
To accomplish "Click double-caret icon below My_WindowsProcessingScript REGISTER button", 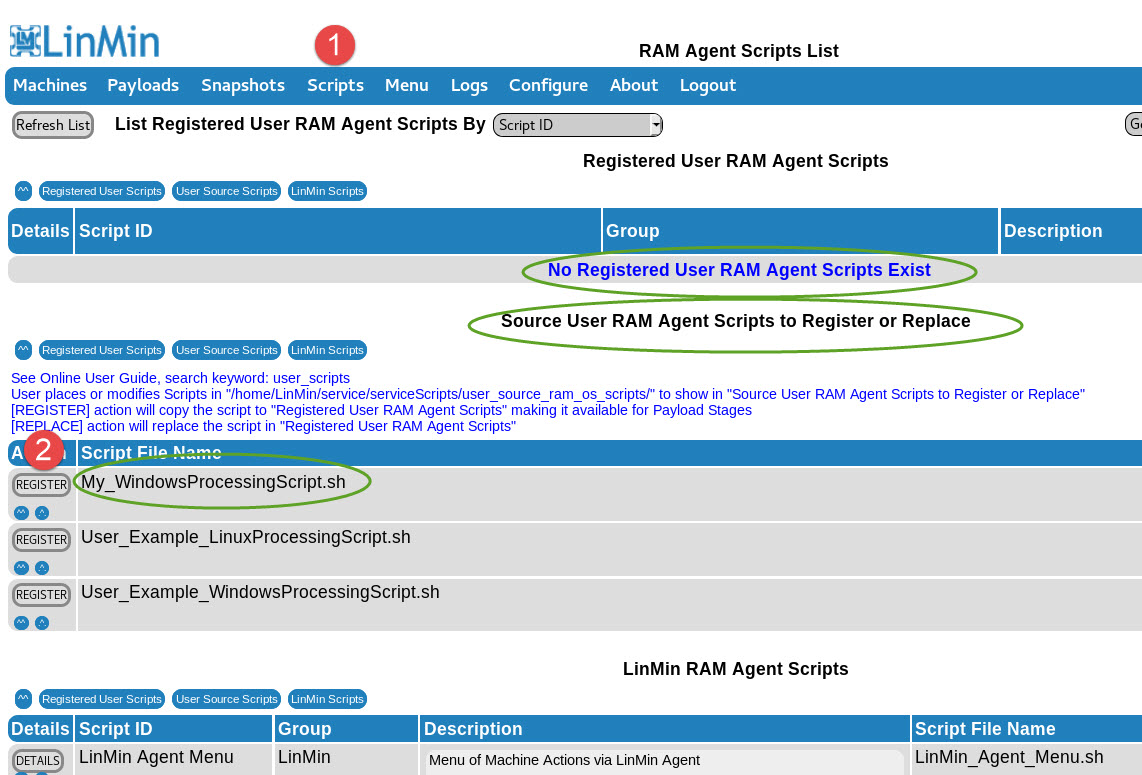I will [x=21, y=513].
